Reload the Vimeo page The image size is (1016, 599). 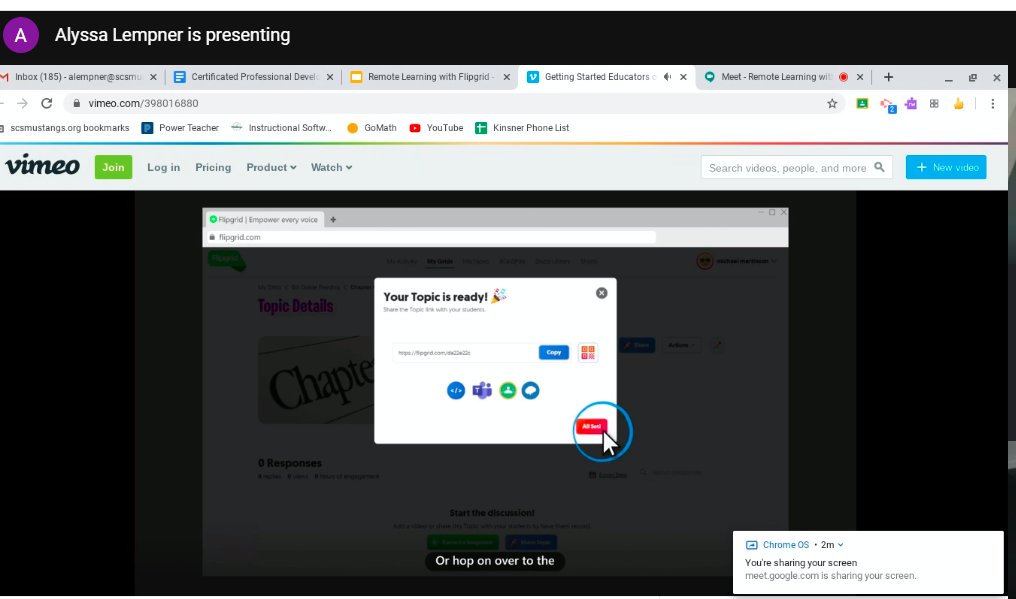(x=47, y=103)
